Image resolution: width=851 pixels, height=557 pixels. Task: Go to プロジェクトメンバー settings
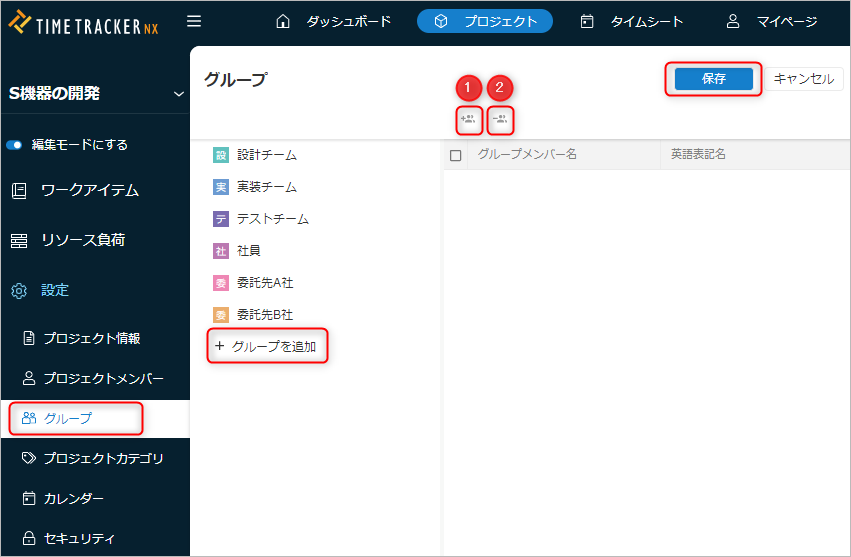[x=102, y=379]
